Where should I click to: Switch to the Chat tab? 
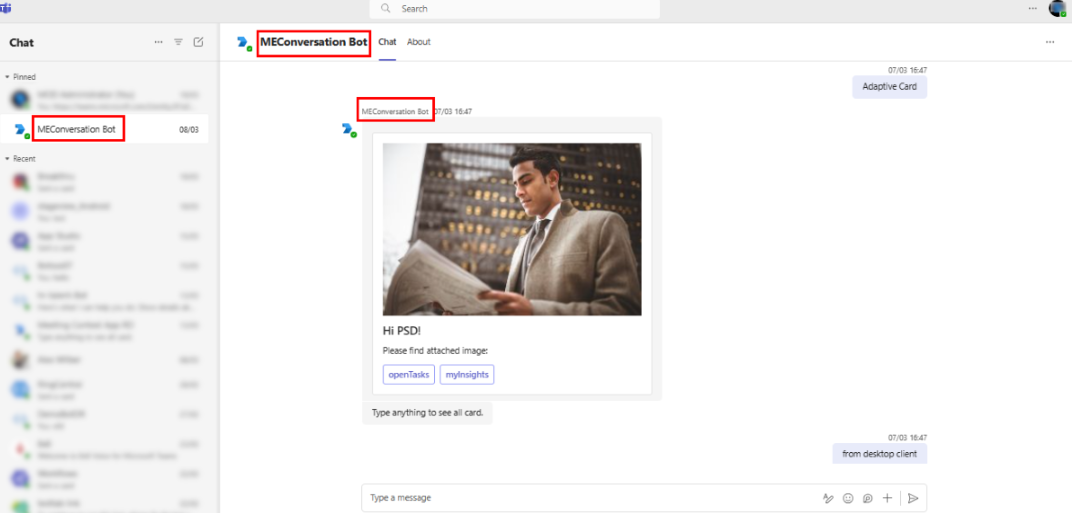click(388, 42)
